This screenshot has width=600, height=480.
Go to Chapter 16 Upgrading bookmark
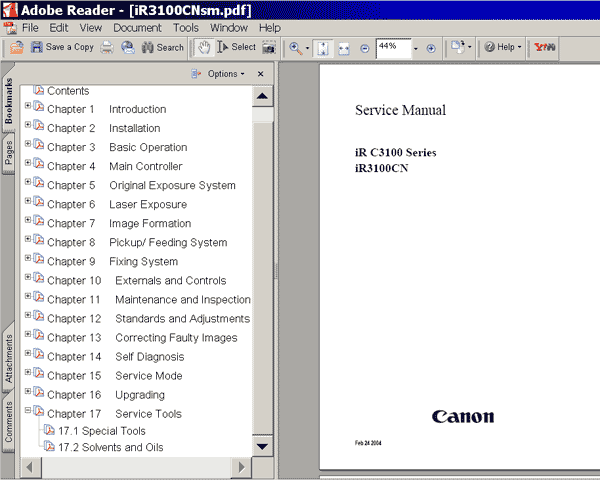point(106,395)
